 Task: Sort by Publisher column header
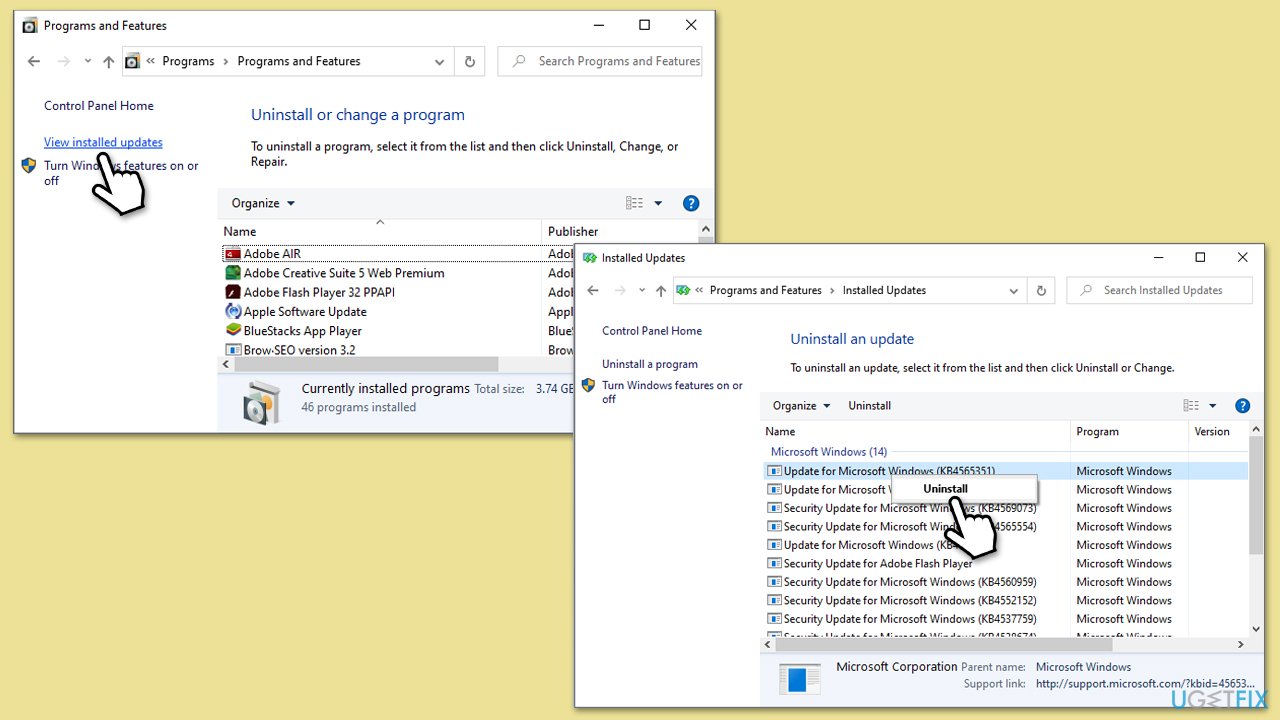coord(573,231)
